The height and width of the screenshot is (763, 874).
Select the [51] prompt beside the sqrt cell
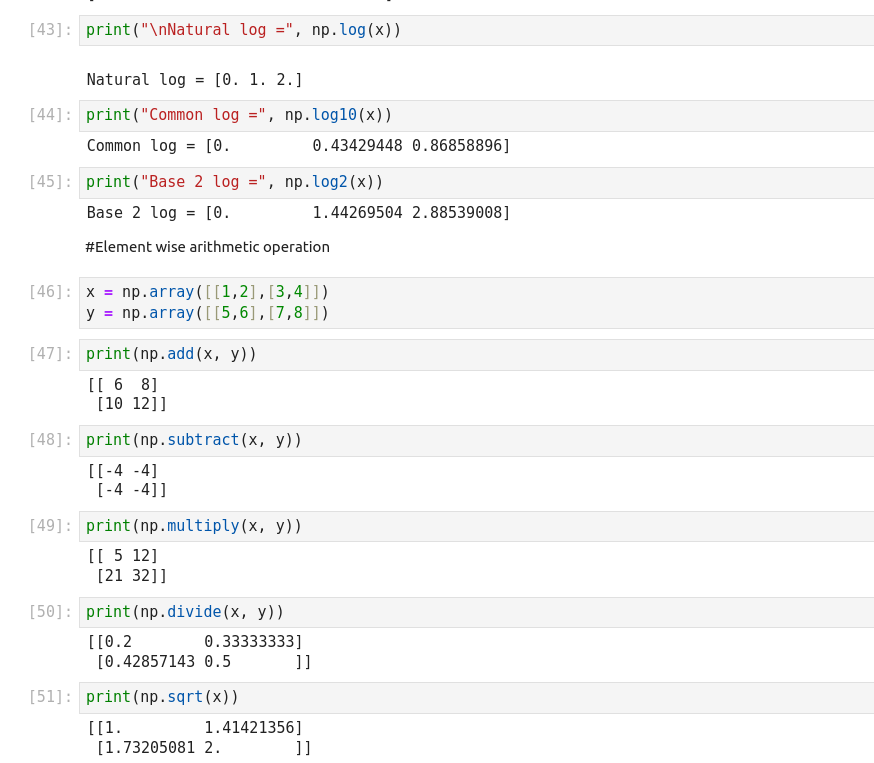[50, 697]
